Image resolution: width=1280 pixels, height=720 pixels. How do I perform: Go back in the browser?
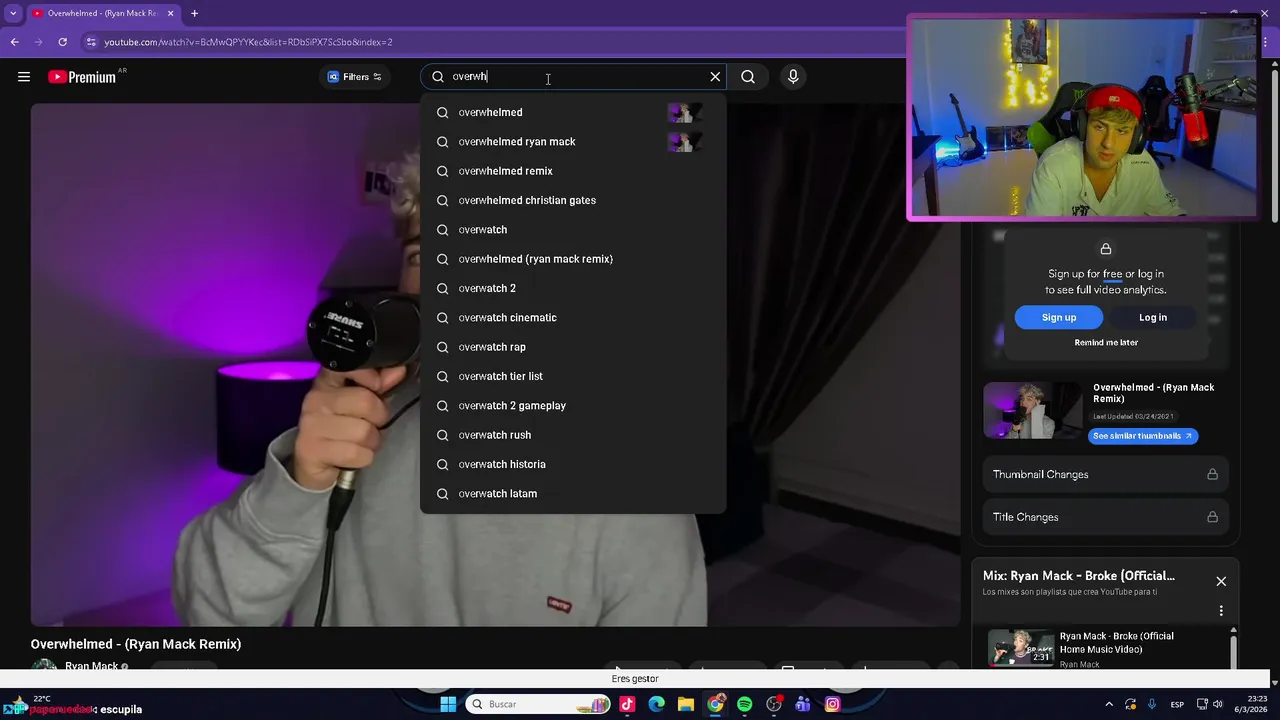(x=14, y=42)
